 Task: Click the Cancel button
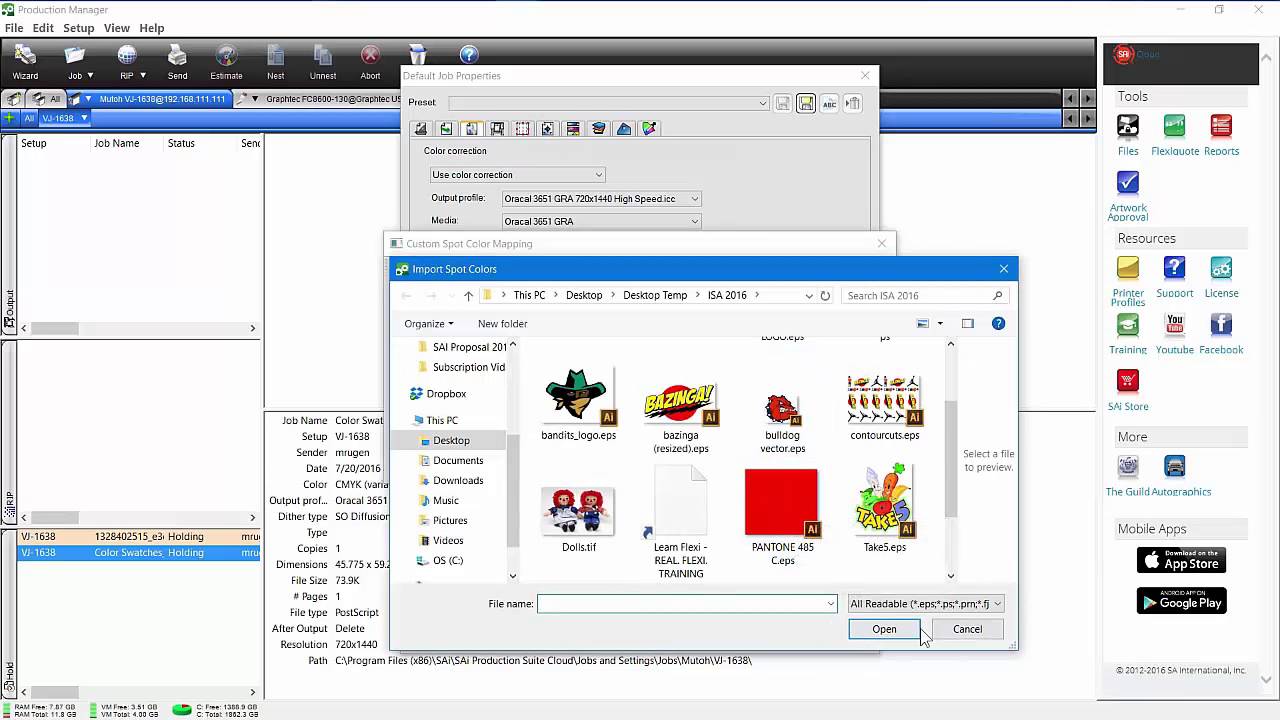(x=967, y=629)
